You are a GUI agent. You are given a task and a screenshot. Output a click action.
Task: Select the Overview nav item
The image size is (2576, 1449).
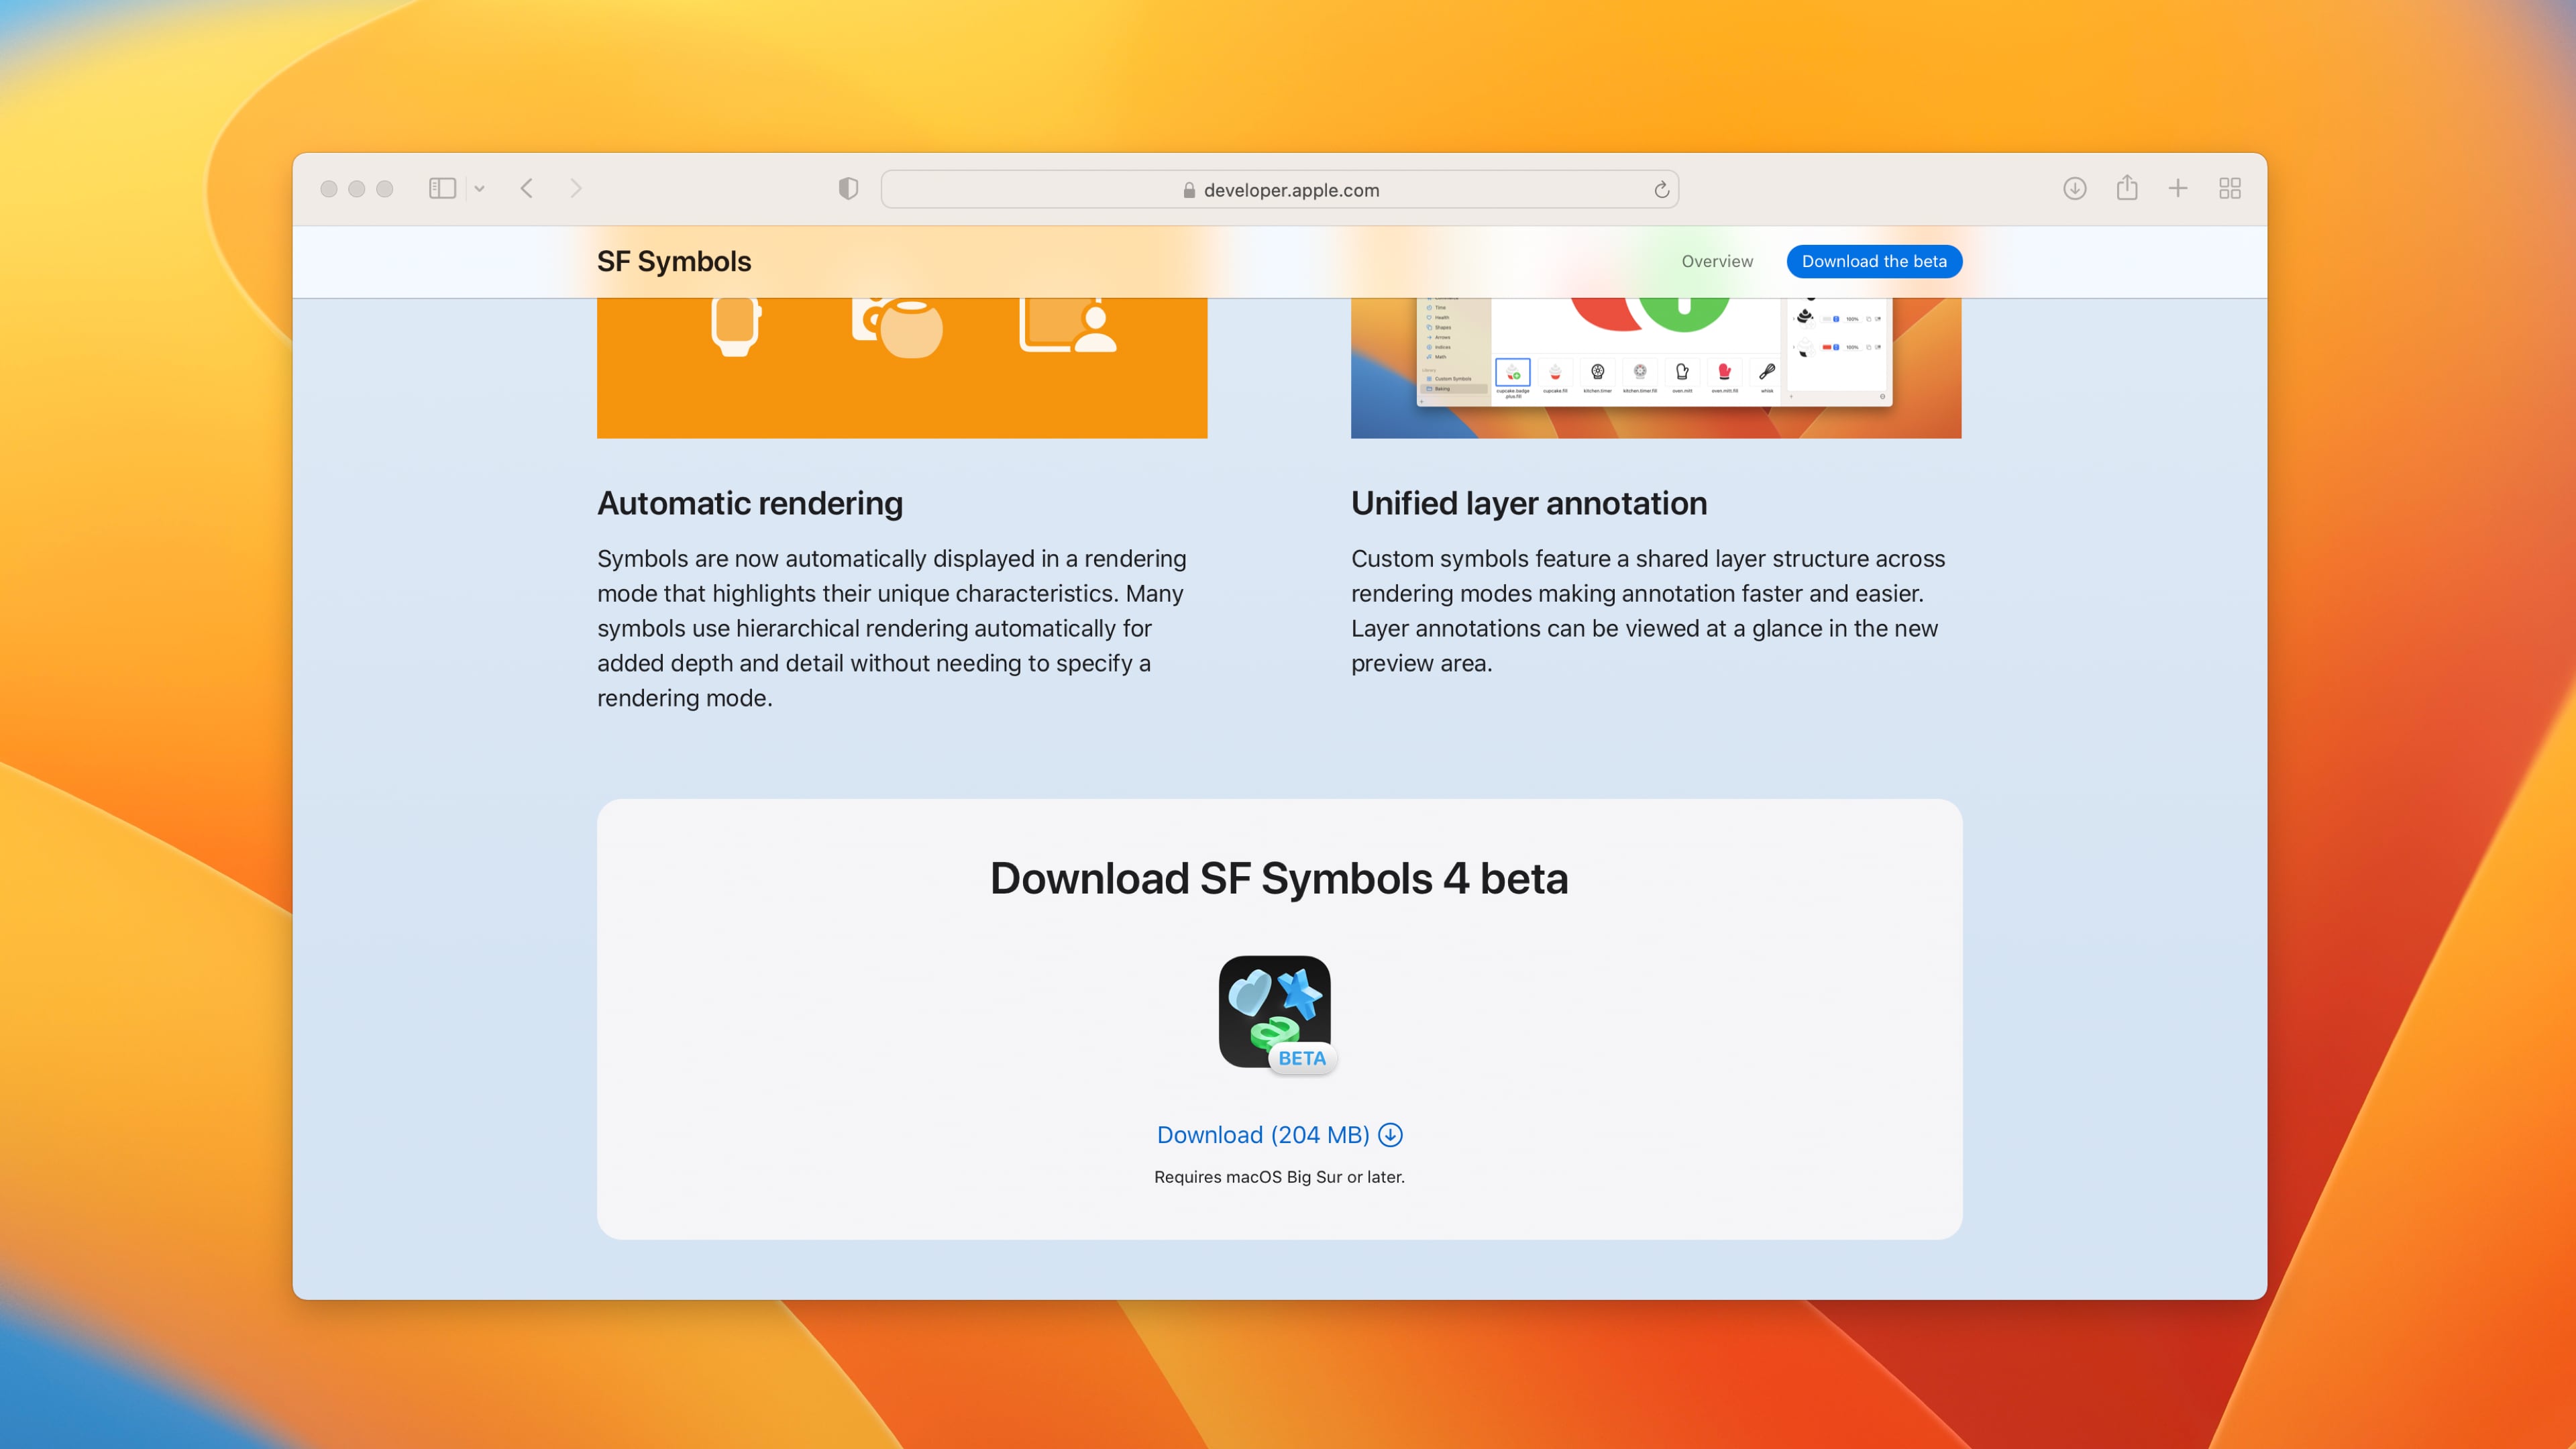1716,261
